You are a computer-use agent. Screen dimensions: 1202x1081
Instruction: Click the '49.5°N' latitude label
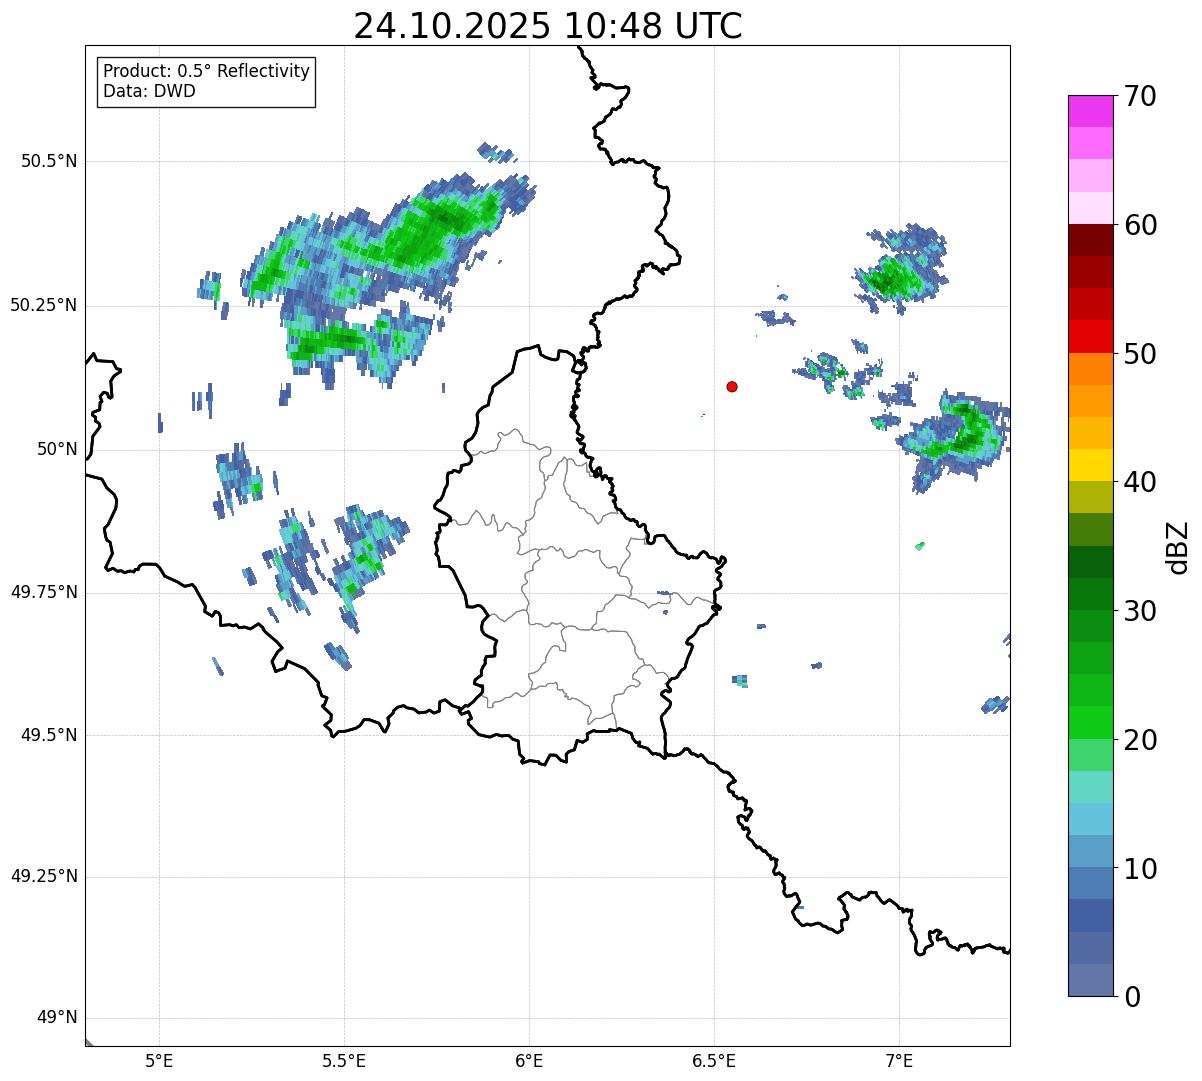49,735
